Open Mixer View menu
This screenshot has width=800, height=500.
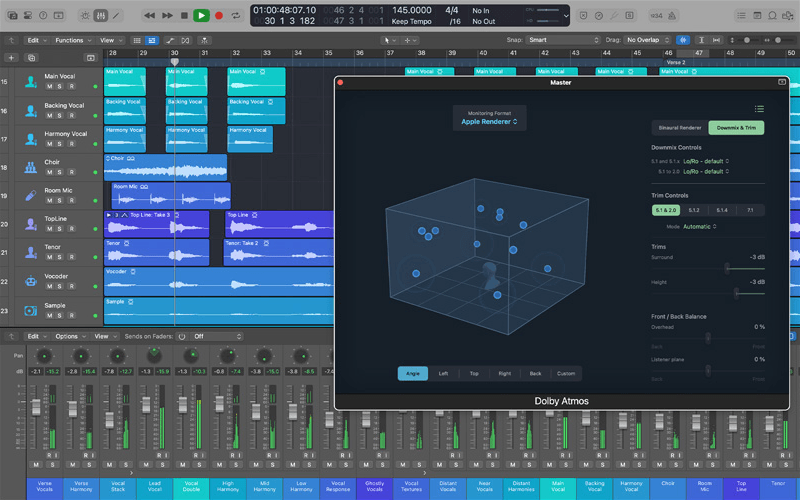(106, 336)
